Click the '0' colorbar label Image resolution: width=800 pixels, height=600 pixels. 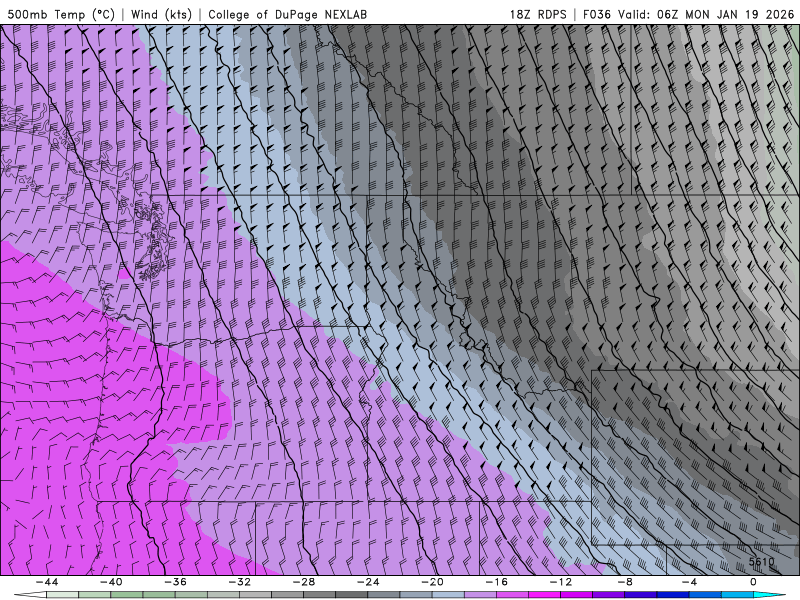(x=754, y=582)
